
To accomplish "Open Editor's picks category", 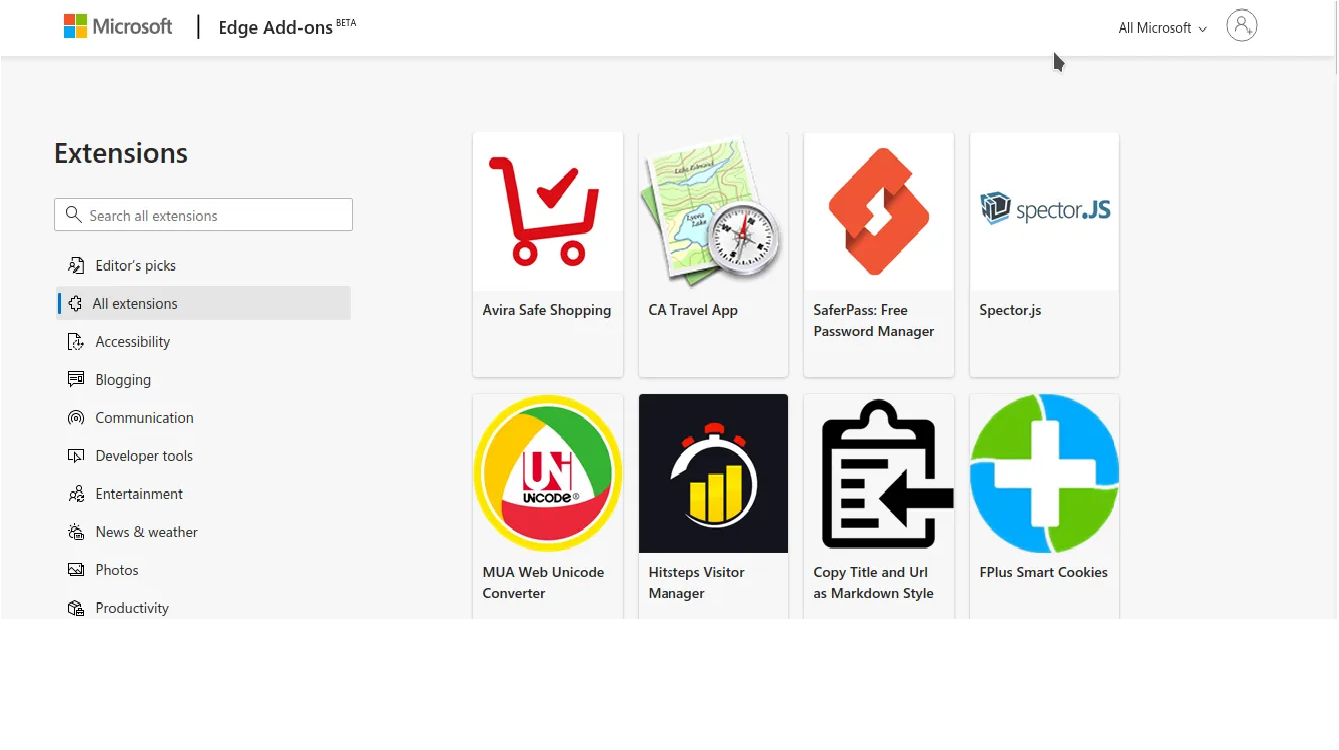I will [x=135, y=266].
